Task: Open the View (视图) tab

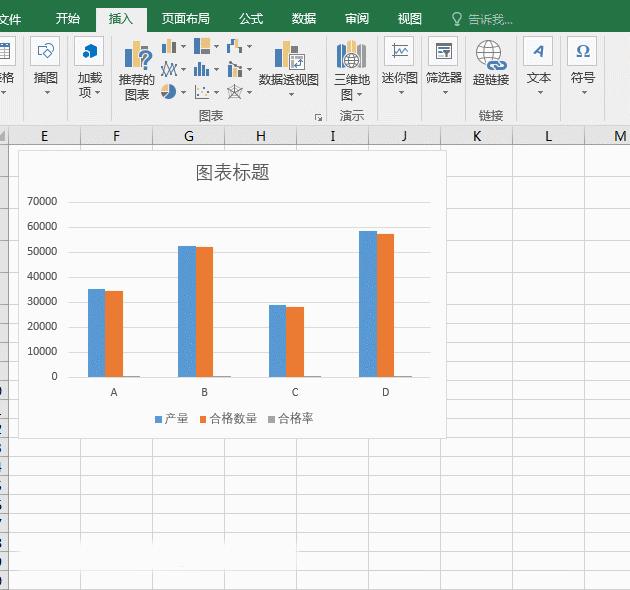Action: [410, 18]
